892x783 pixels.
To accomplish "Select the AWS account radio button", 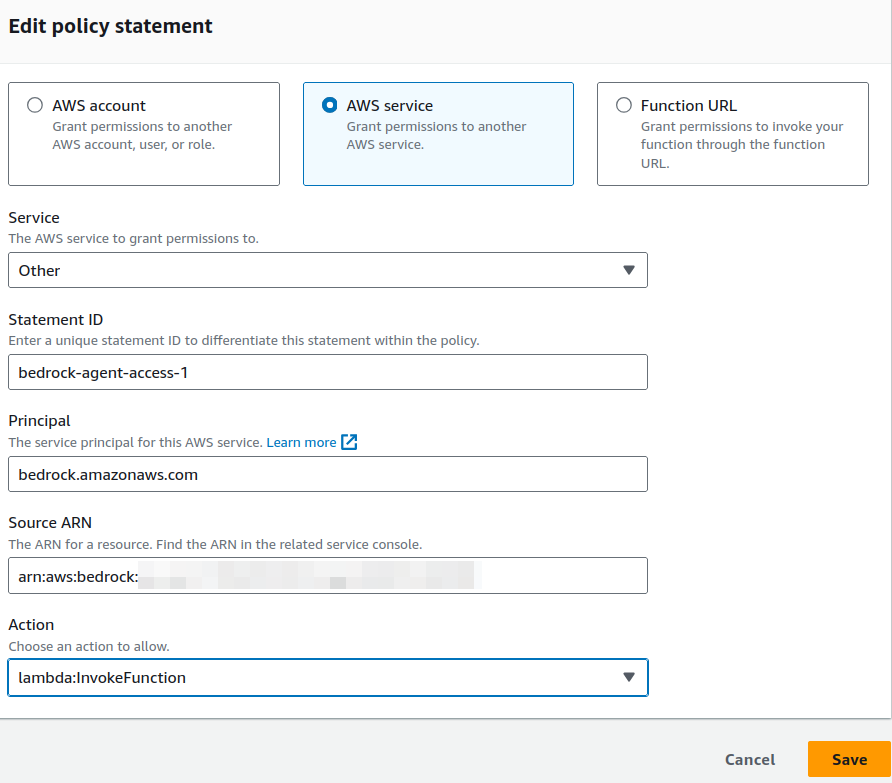I will tap(35, 105).
